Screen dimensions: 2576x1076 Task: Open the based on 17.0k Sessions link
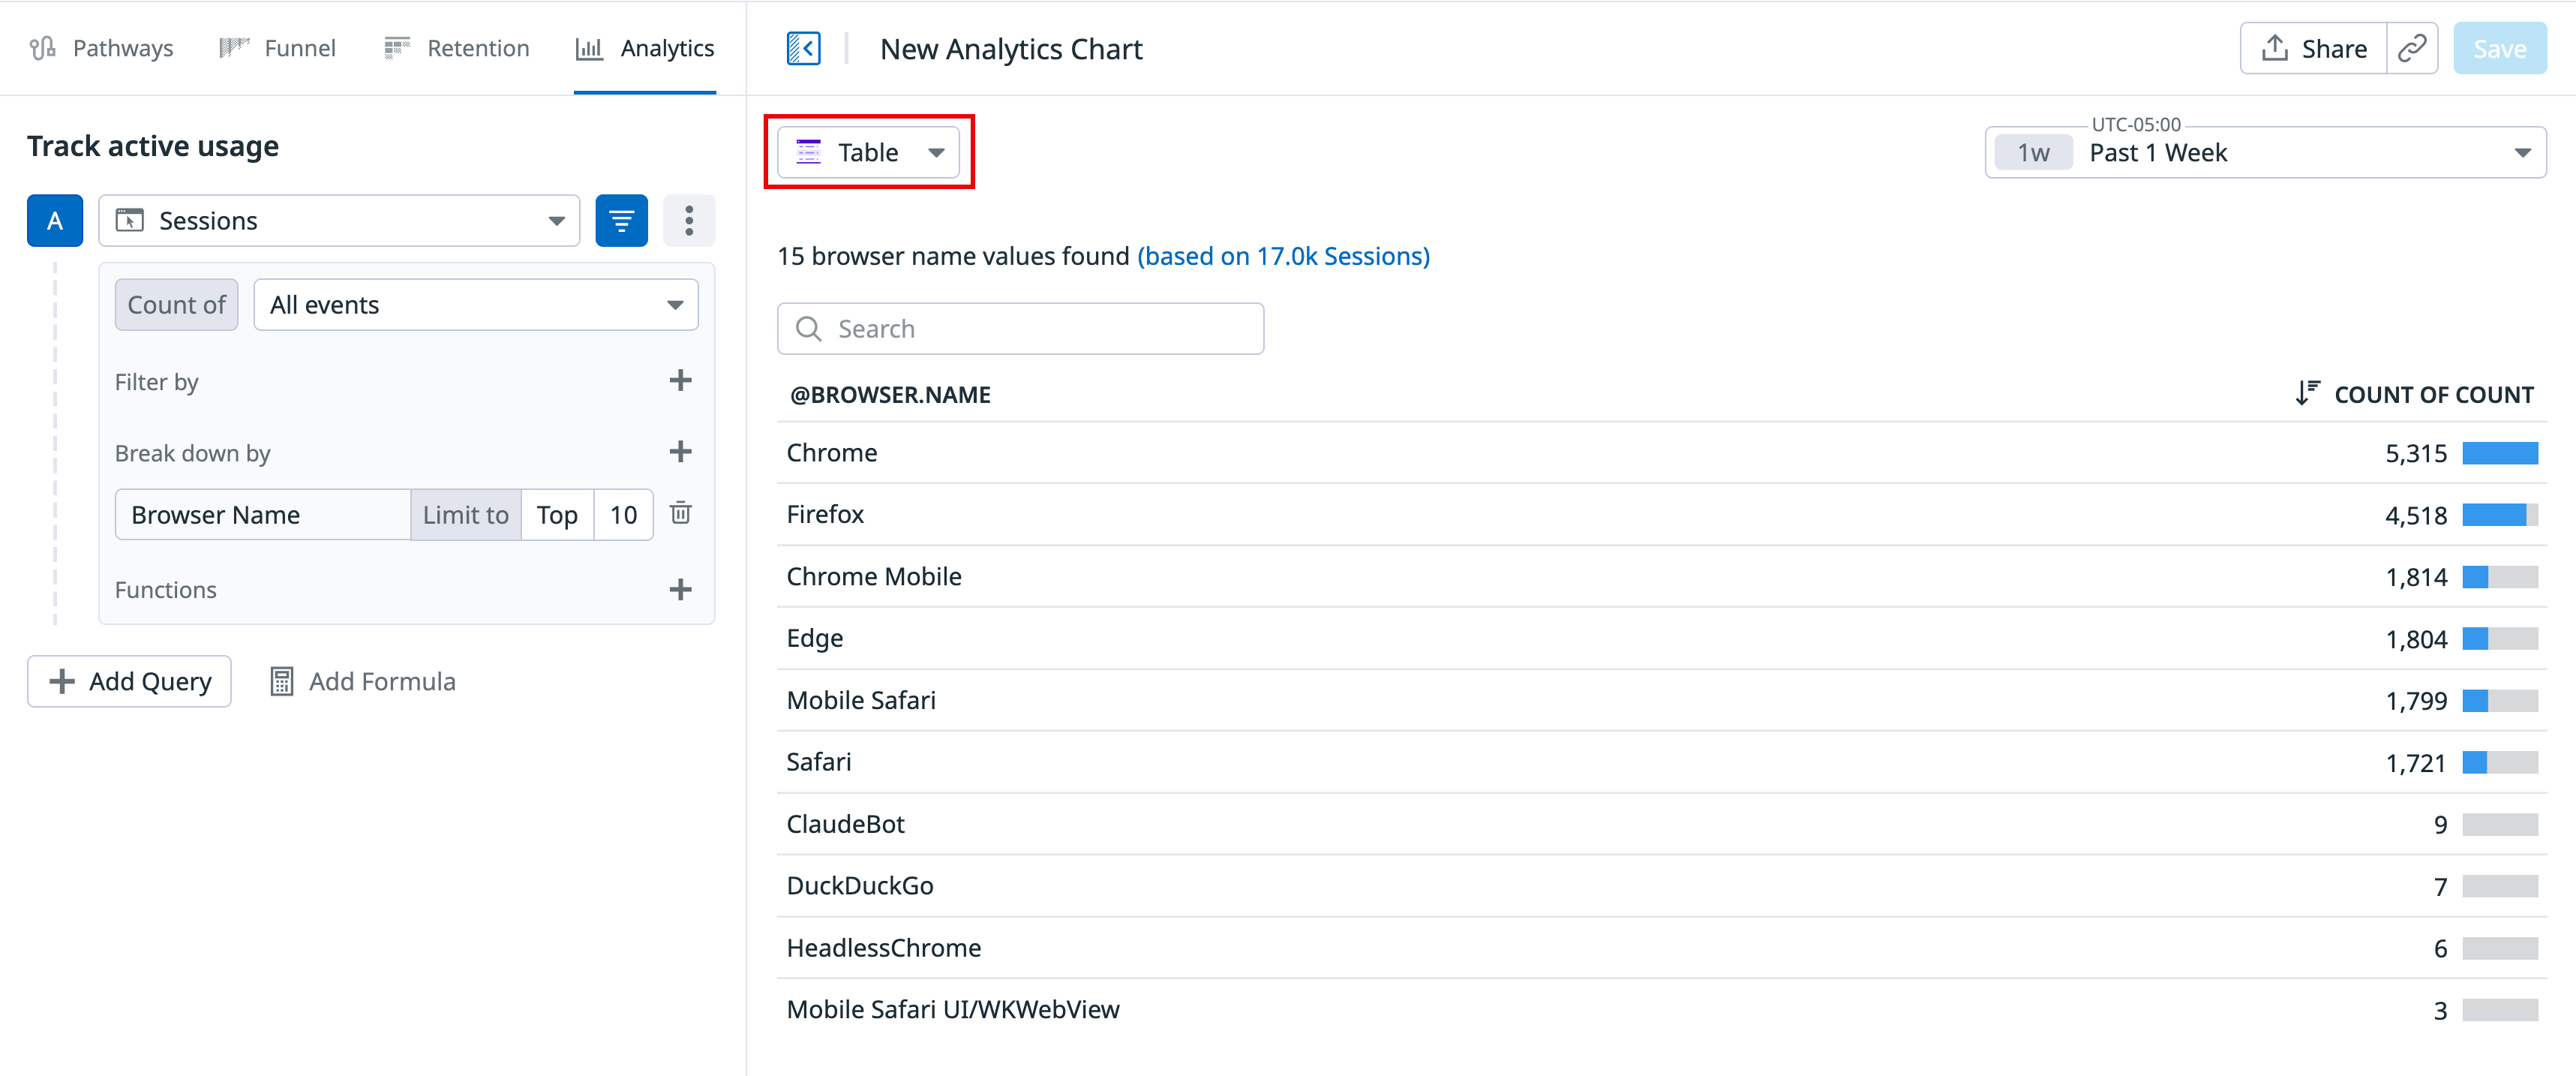tap(1283, 256)
